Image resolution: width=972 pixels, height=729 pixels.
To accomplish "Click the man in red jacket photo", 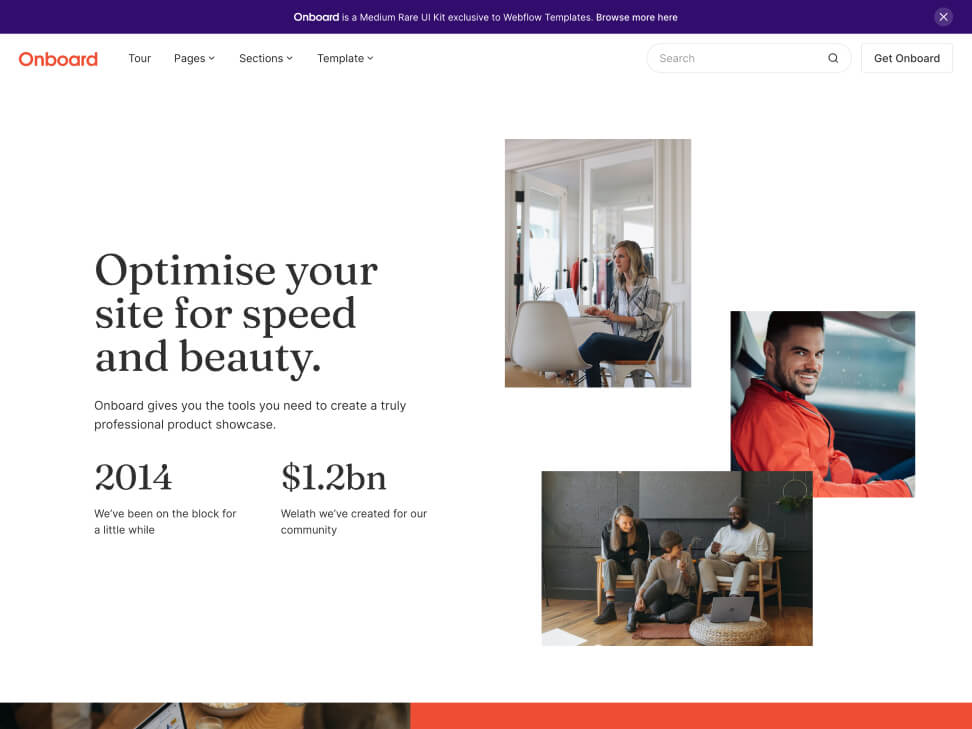I will (822, 404).
